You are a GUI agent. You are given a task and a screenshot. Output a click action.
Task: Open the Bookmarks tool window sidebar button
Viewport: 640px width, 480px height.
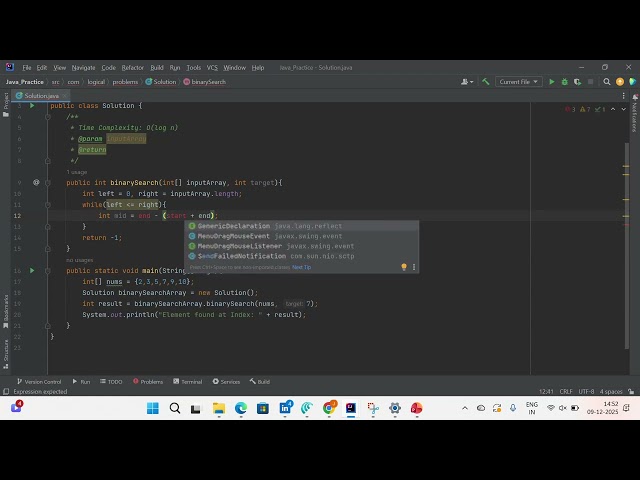click(6, 311)
